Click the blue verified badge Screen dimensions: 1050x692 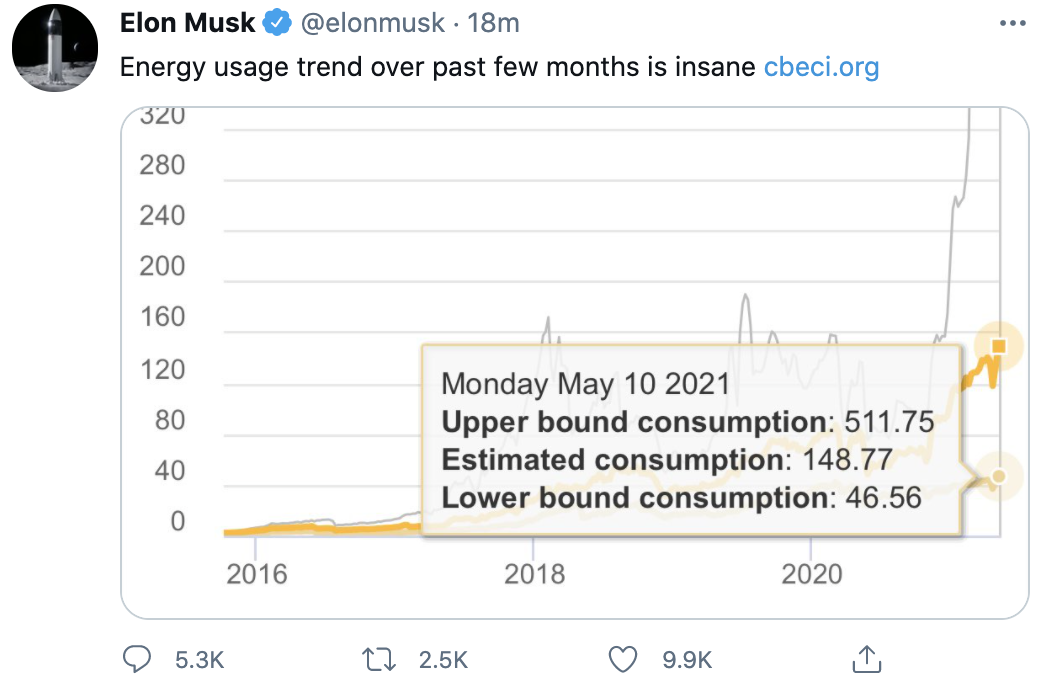coord(276,23)
